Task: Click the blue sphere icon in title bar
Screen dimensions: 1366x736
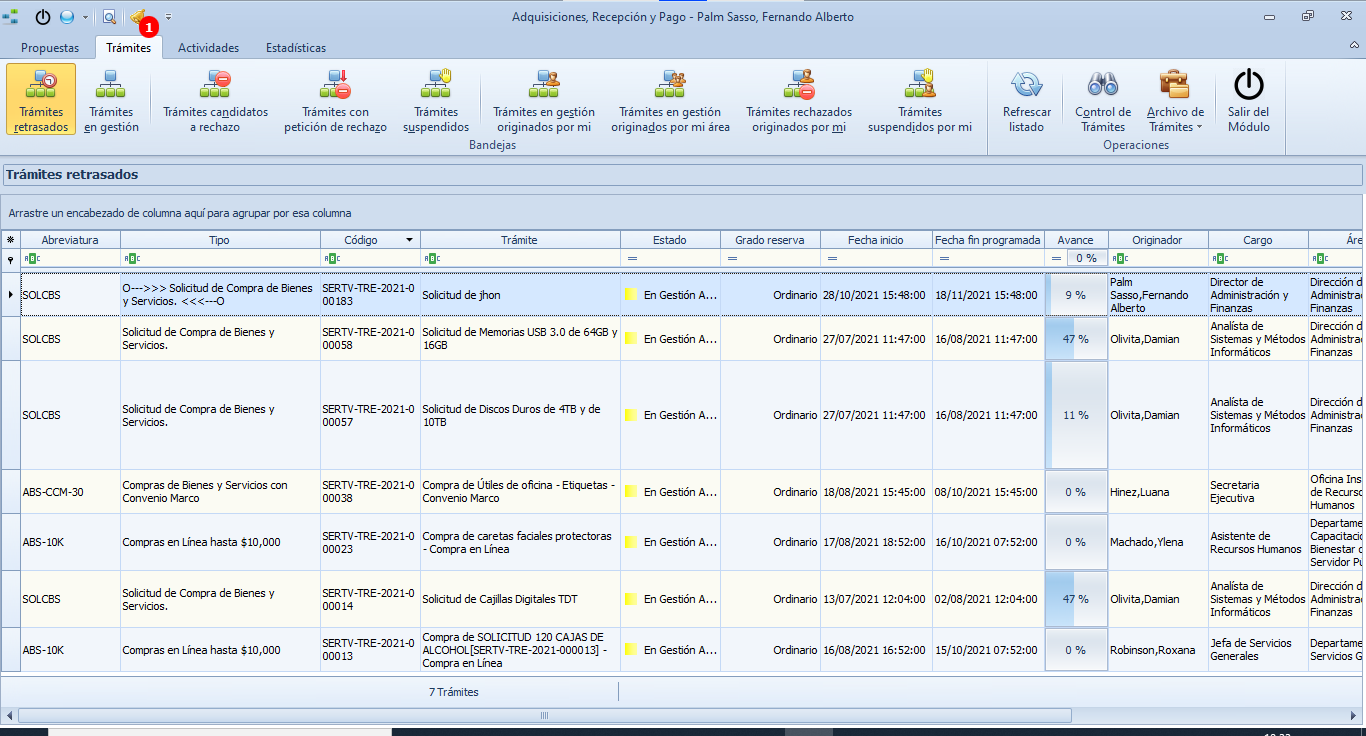Action: pyautogui.click(x=67, y=17)
